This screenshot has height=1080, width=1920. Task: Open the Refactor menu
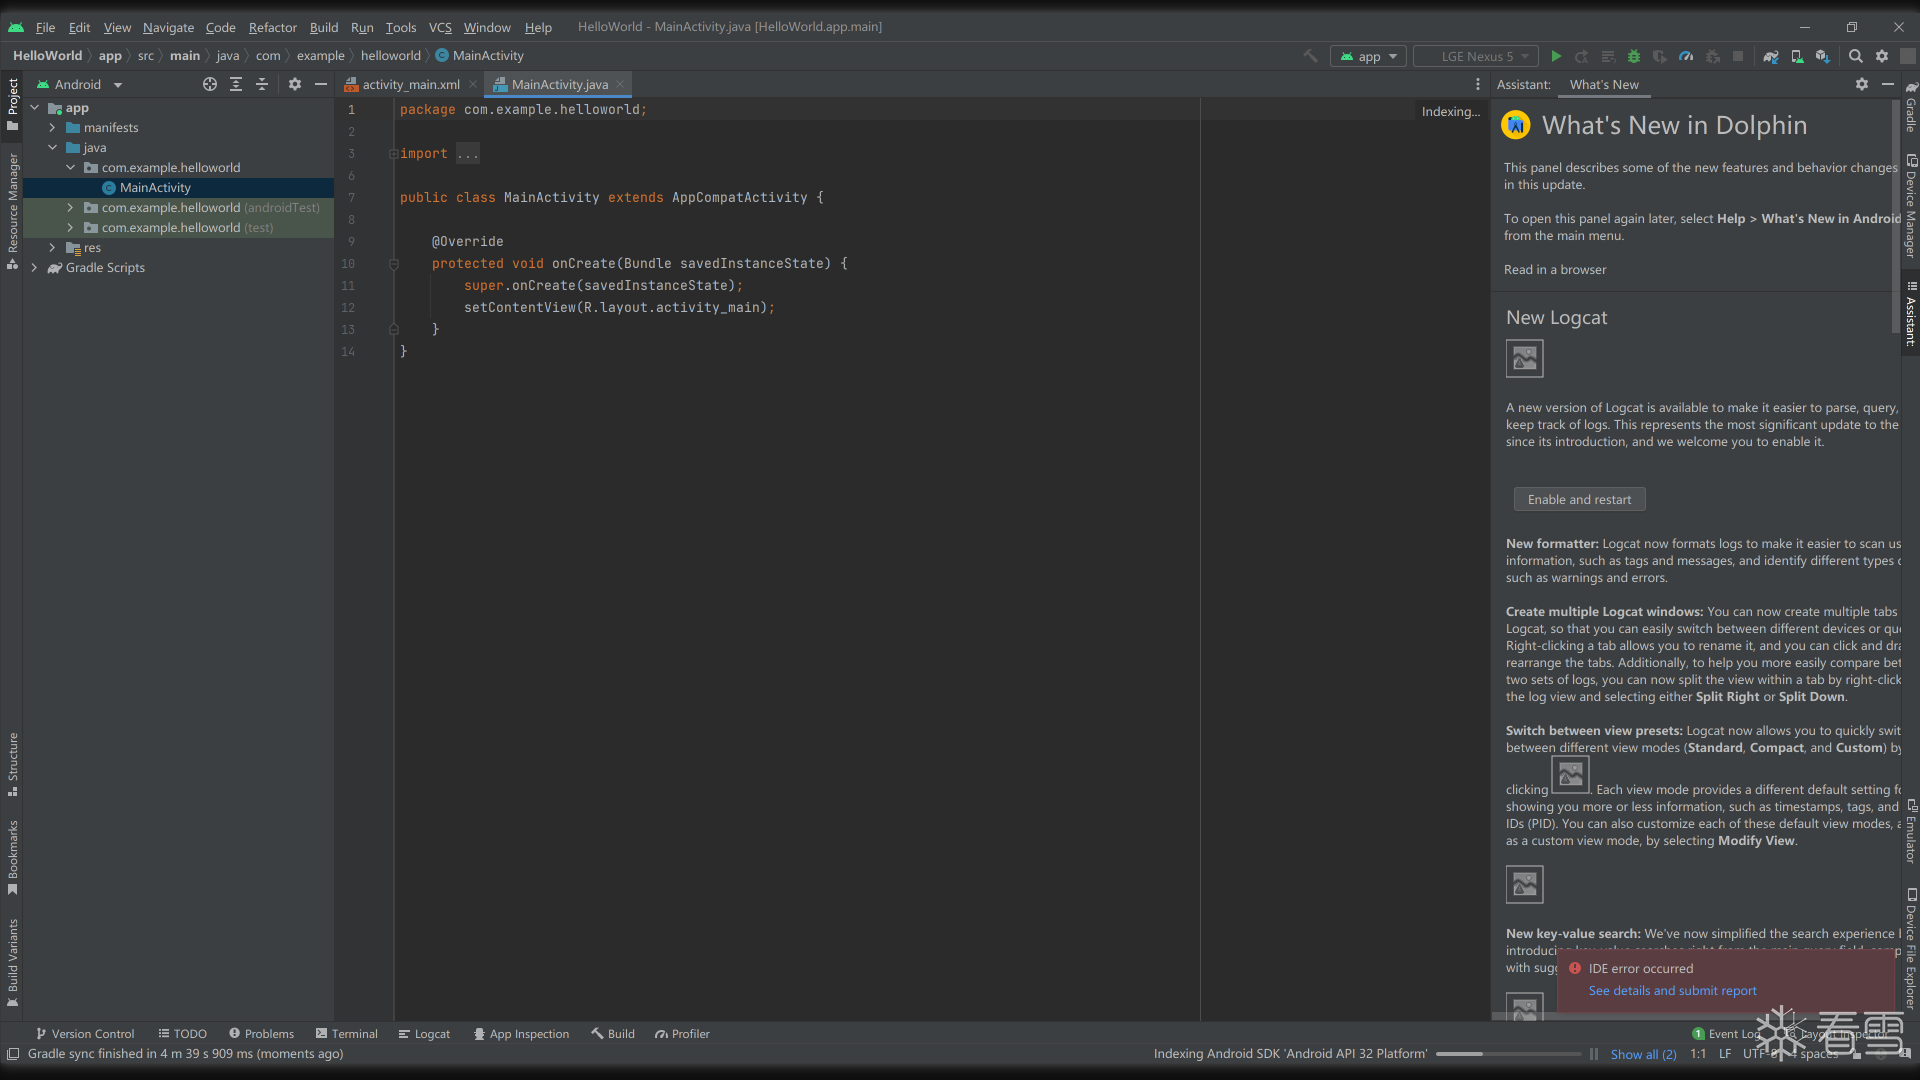pyautogui.click(x=272, y=27)
